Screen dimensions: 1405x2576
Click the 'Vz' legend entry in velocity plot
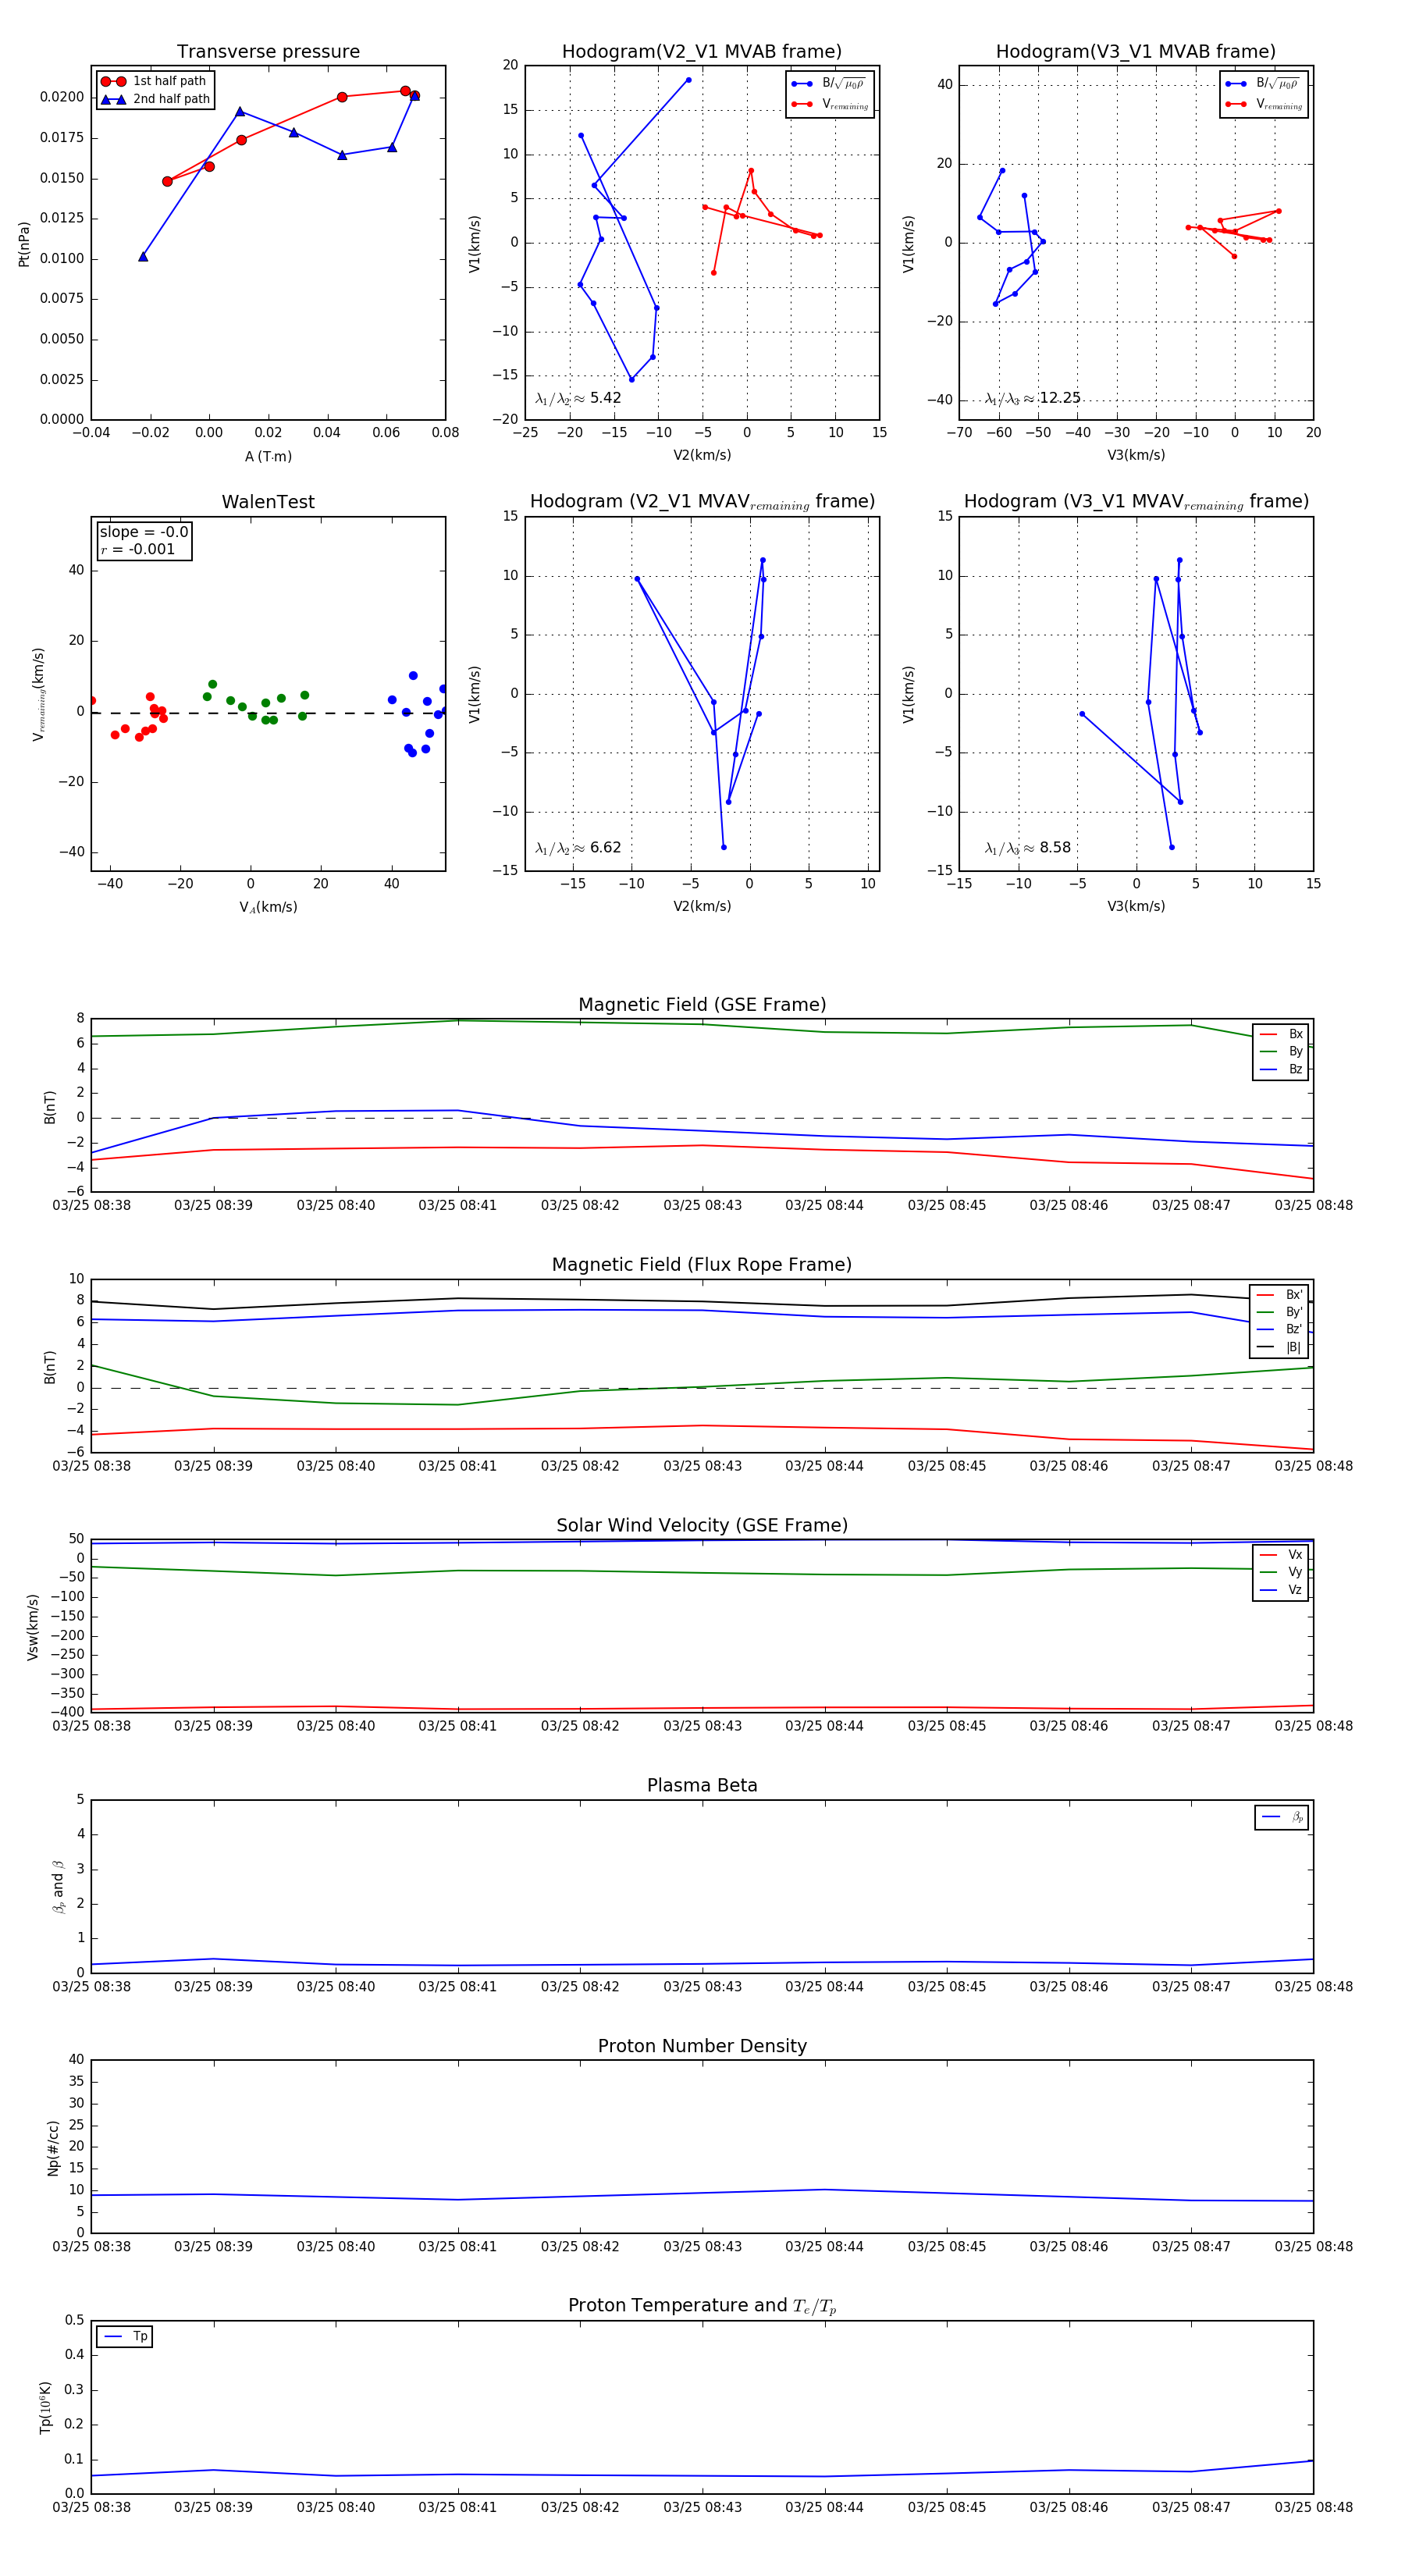1281,1590
